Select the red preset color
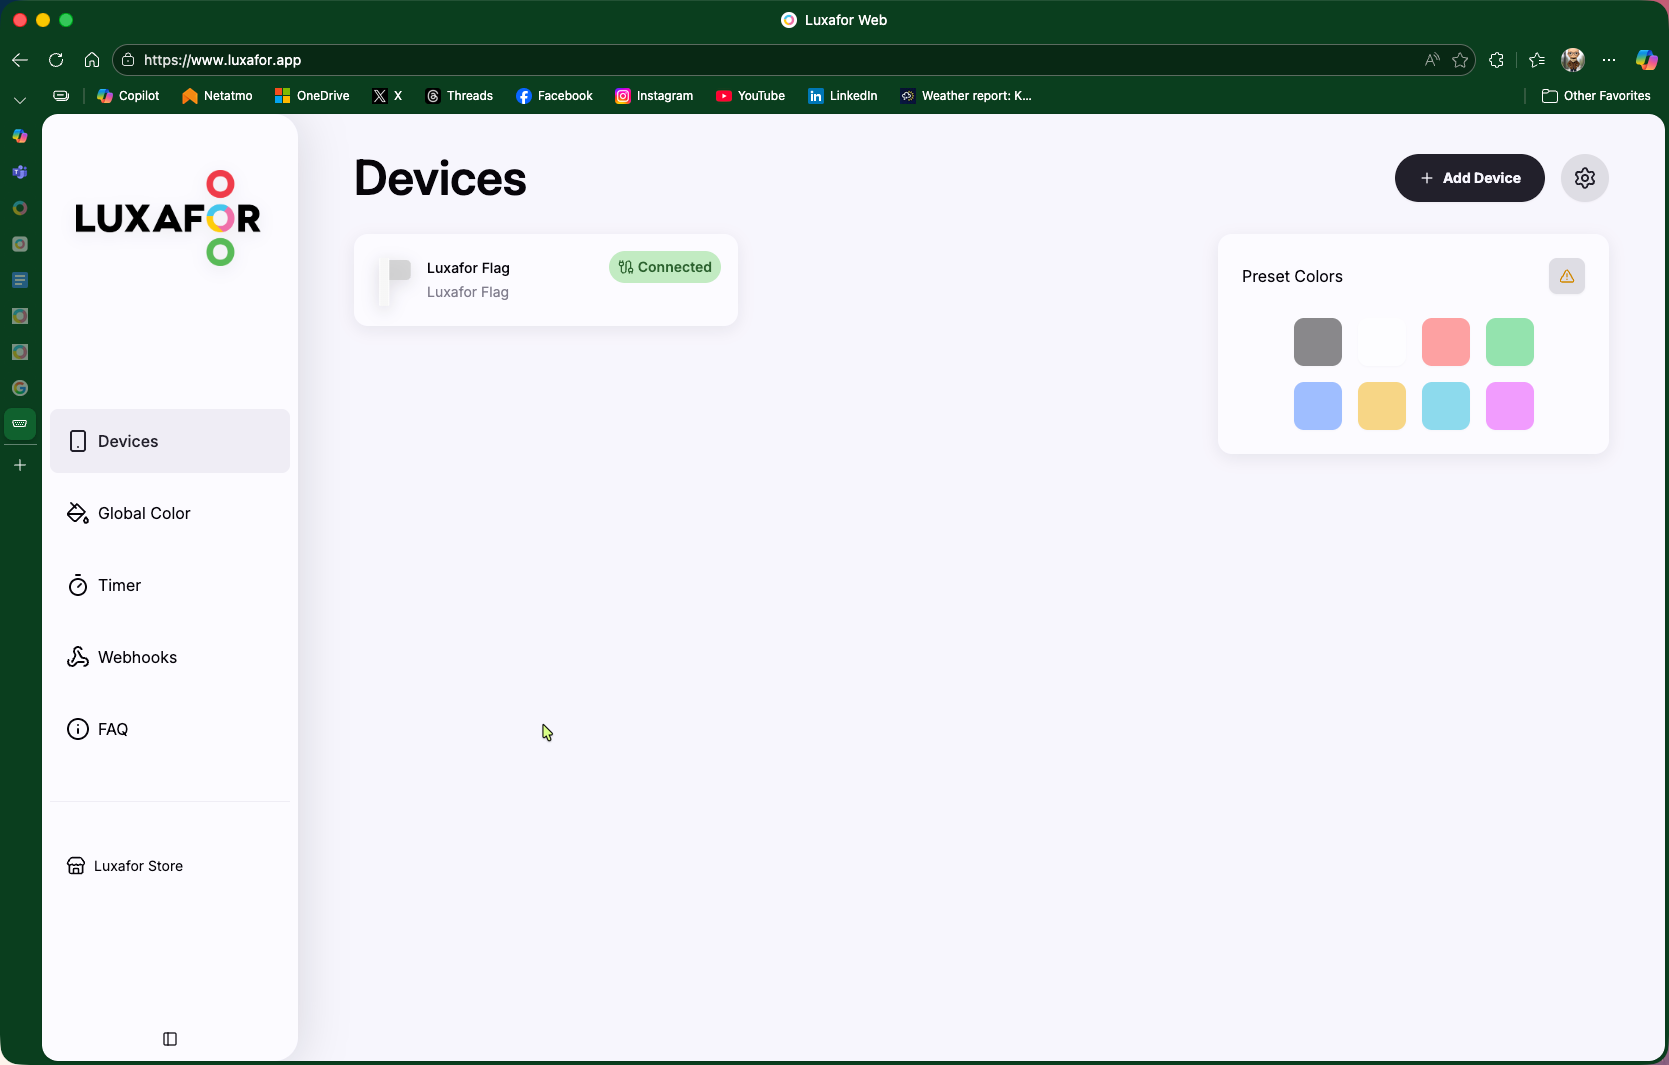 [x=1445, y=342]
